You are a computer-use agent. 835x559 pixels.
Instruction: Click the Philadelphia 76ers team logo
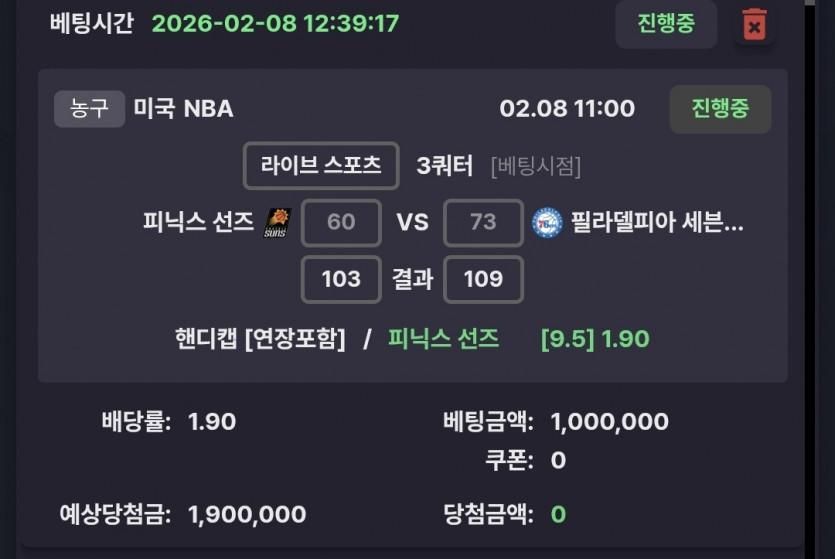tap(547, 222)
